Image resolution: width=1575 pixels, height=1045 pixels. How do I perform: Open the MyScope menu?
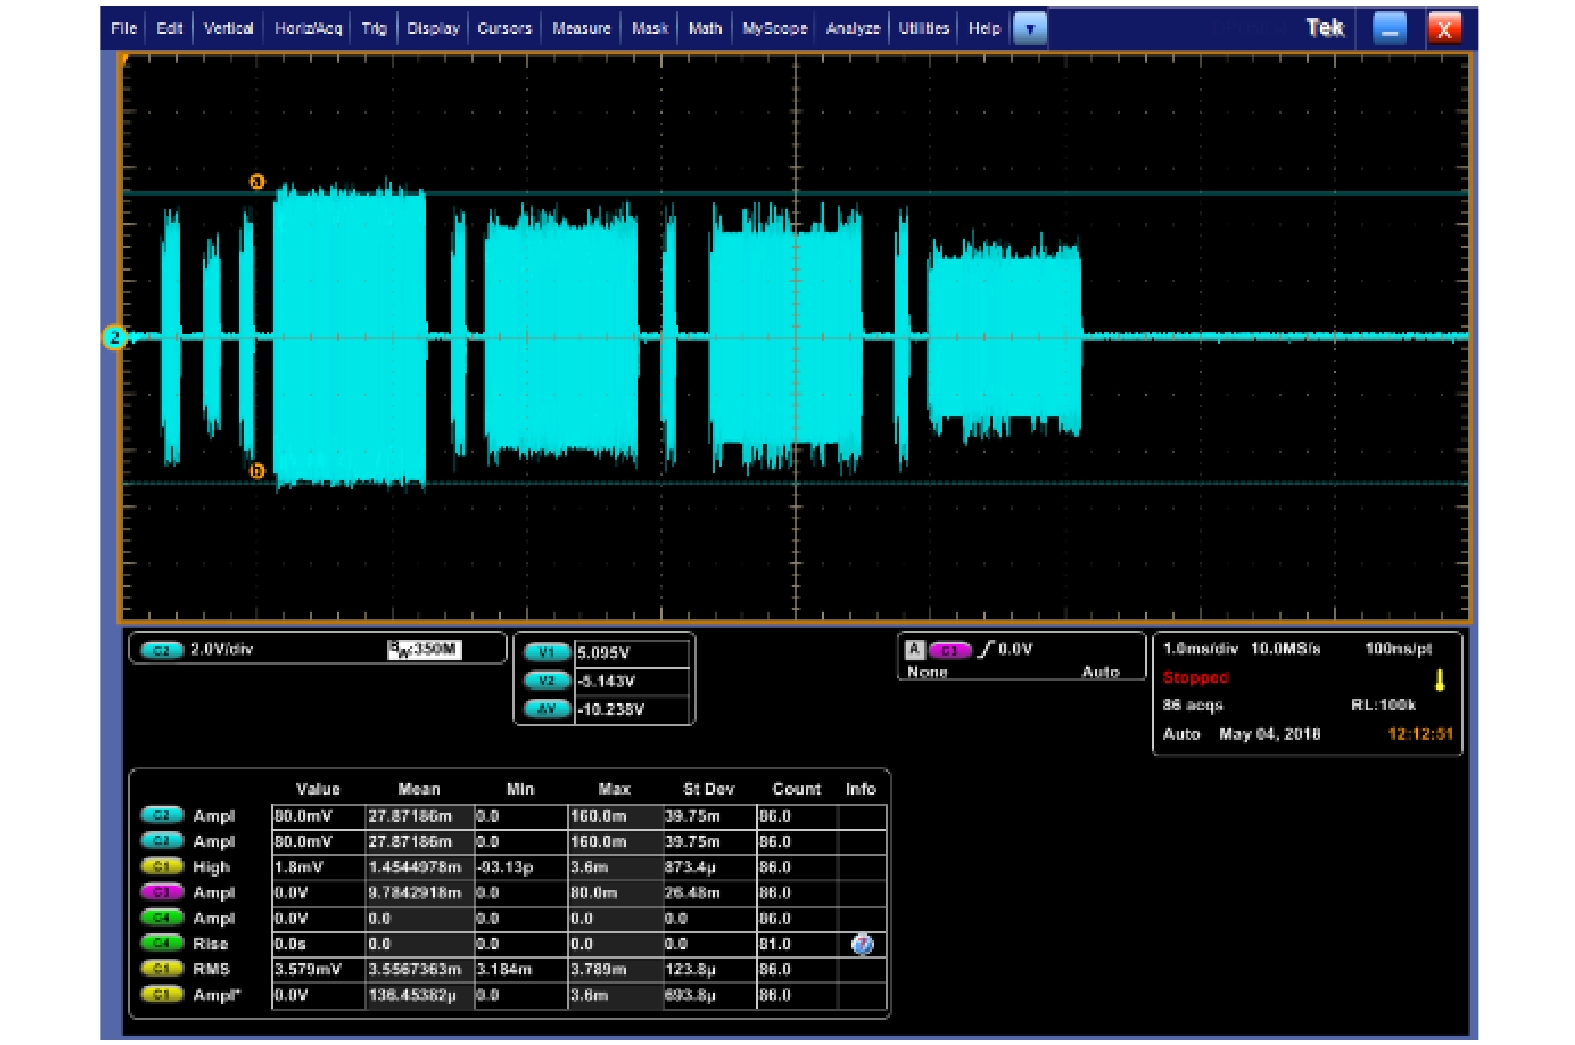click(774, 29)
